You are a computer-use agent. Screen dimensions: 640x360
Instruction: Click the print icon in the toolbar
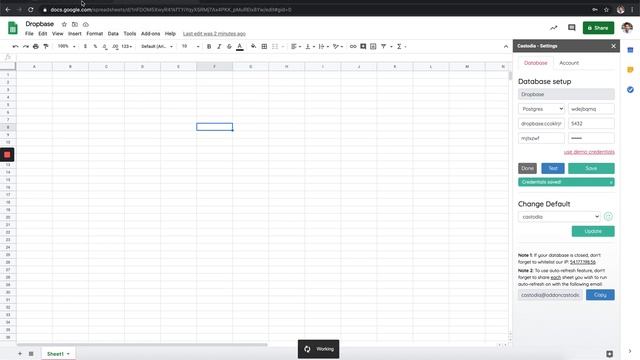36,47
